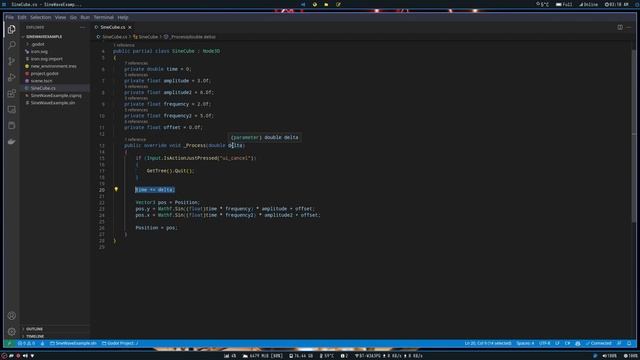
Task: Close the SineCube.cs tab
Action: point(130,27)
